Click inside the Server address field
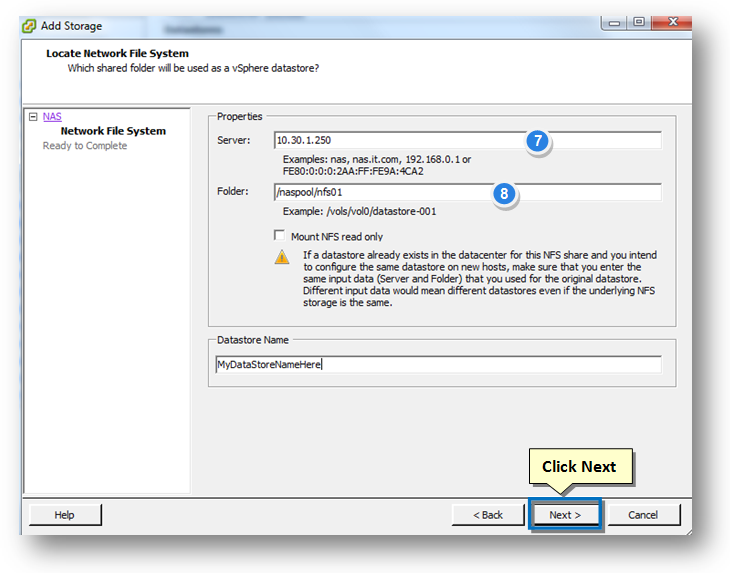The image size is (730, 573). [467, 140]
